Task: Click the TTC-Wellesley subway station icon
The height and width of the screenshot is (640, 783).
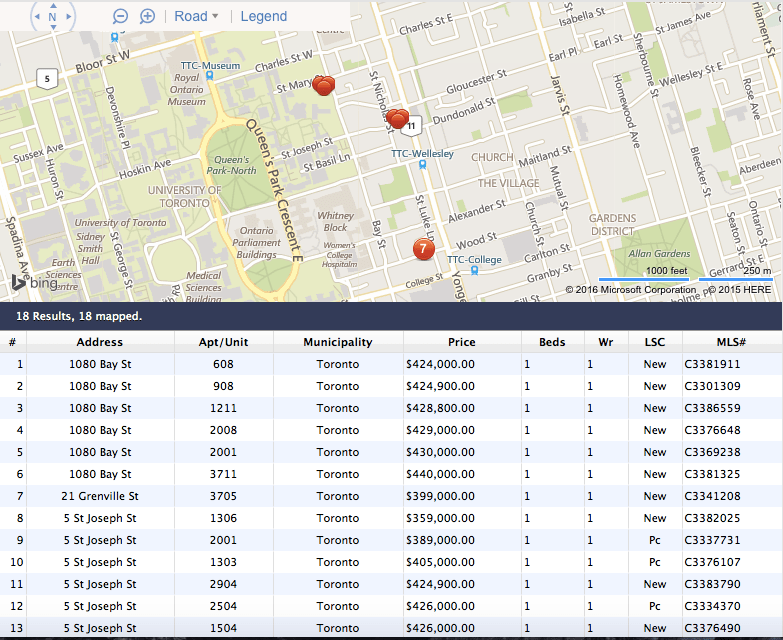Action: [x=422, y=164]
